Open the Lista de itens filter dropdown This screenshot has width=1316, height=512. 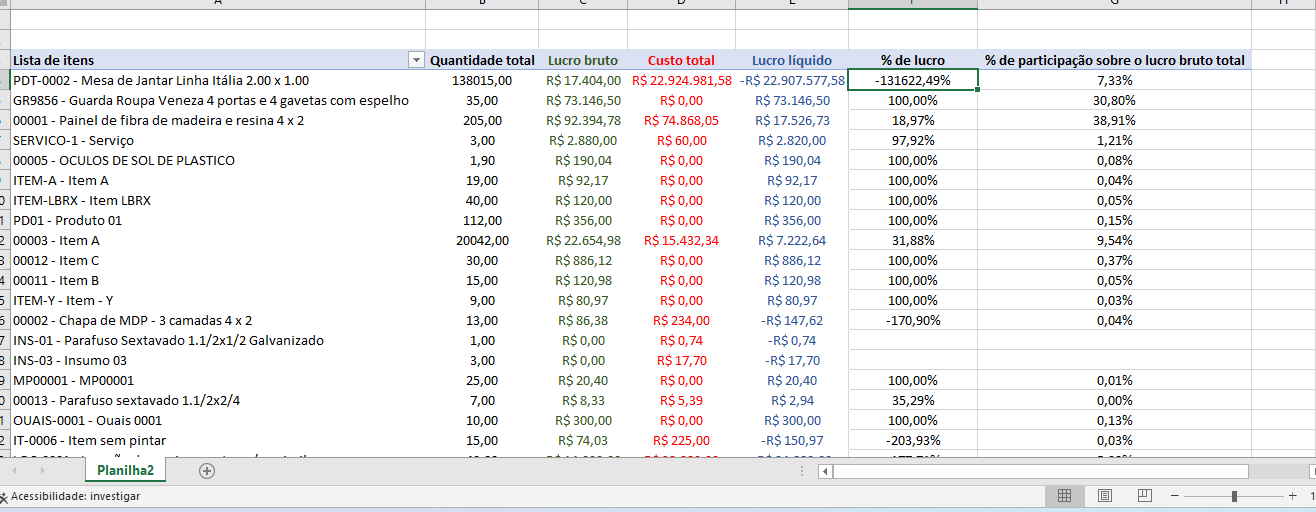coord(416,61)
